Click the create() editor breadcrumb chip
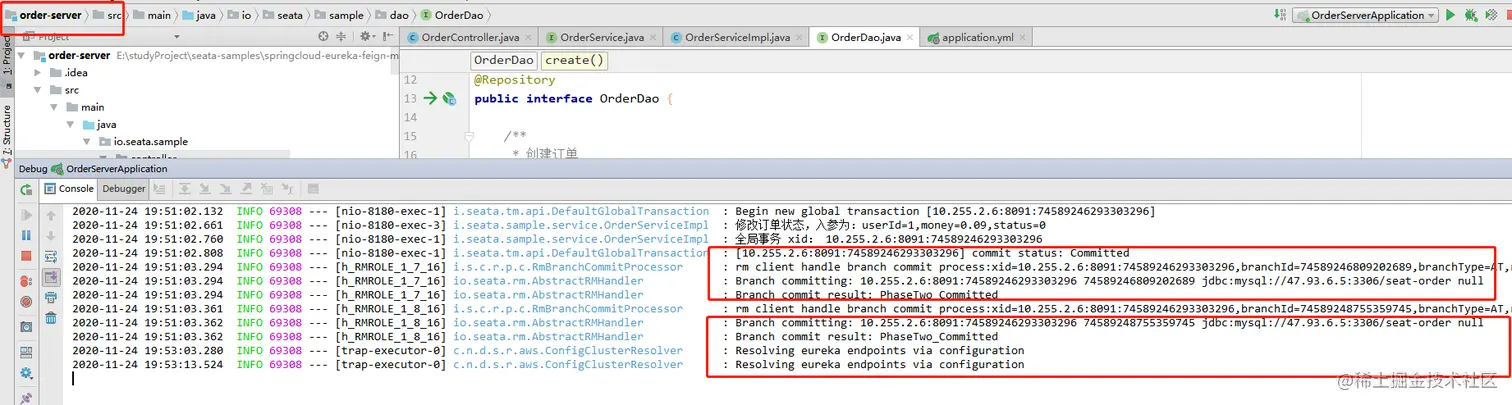Screen dimensions: 1512x405 pyautogui.click(x=575, y=60)
